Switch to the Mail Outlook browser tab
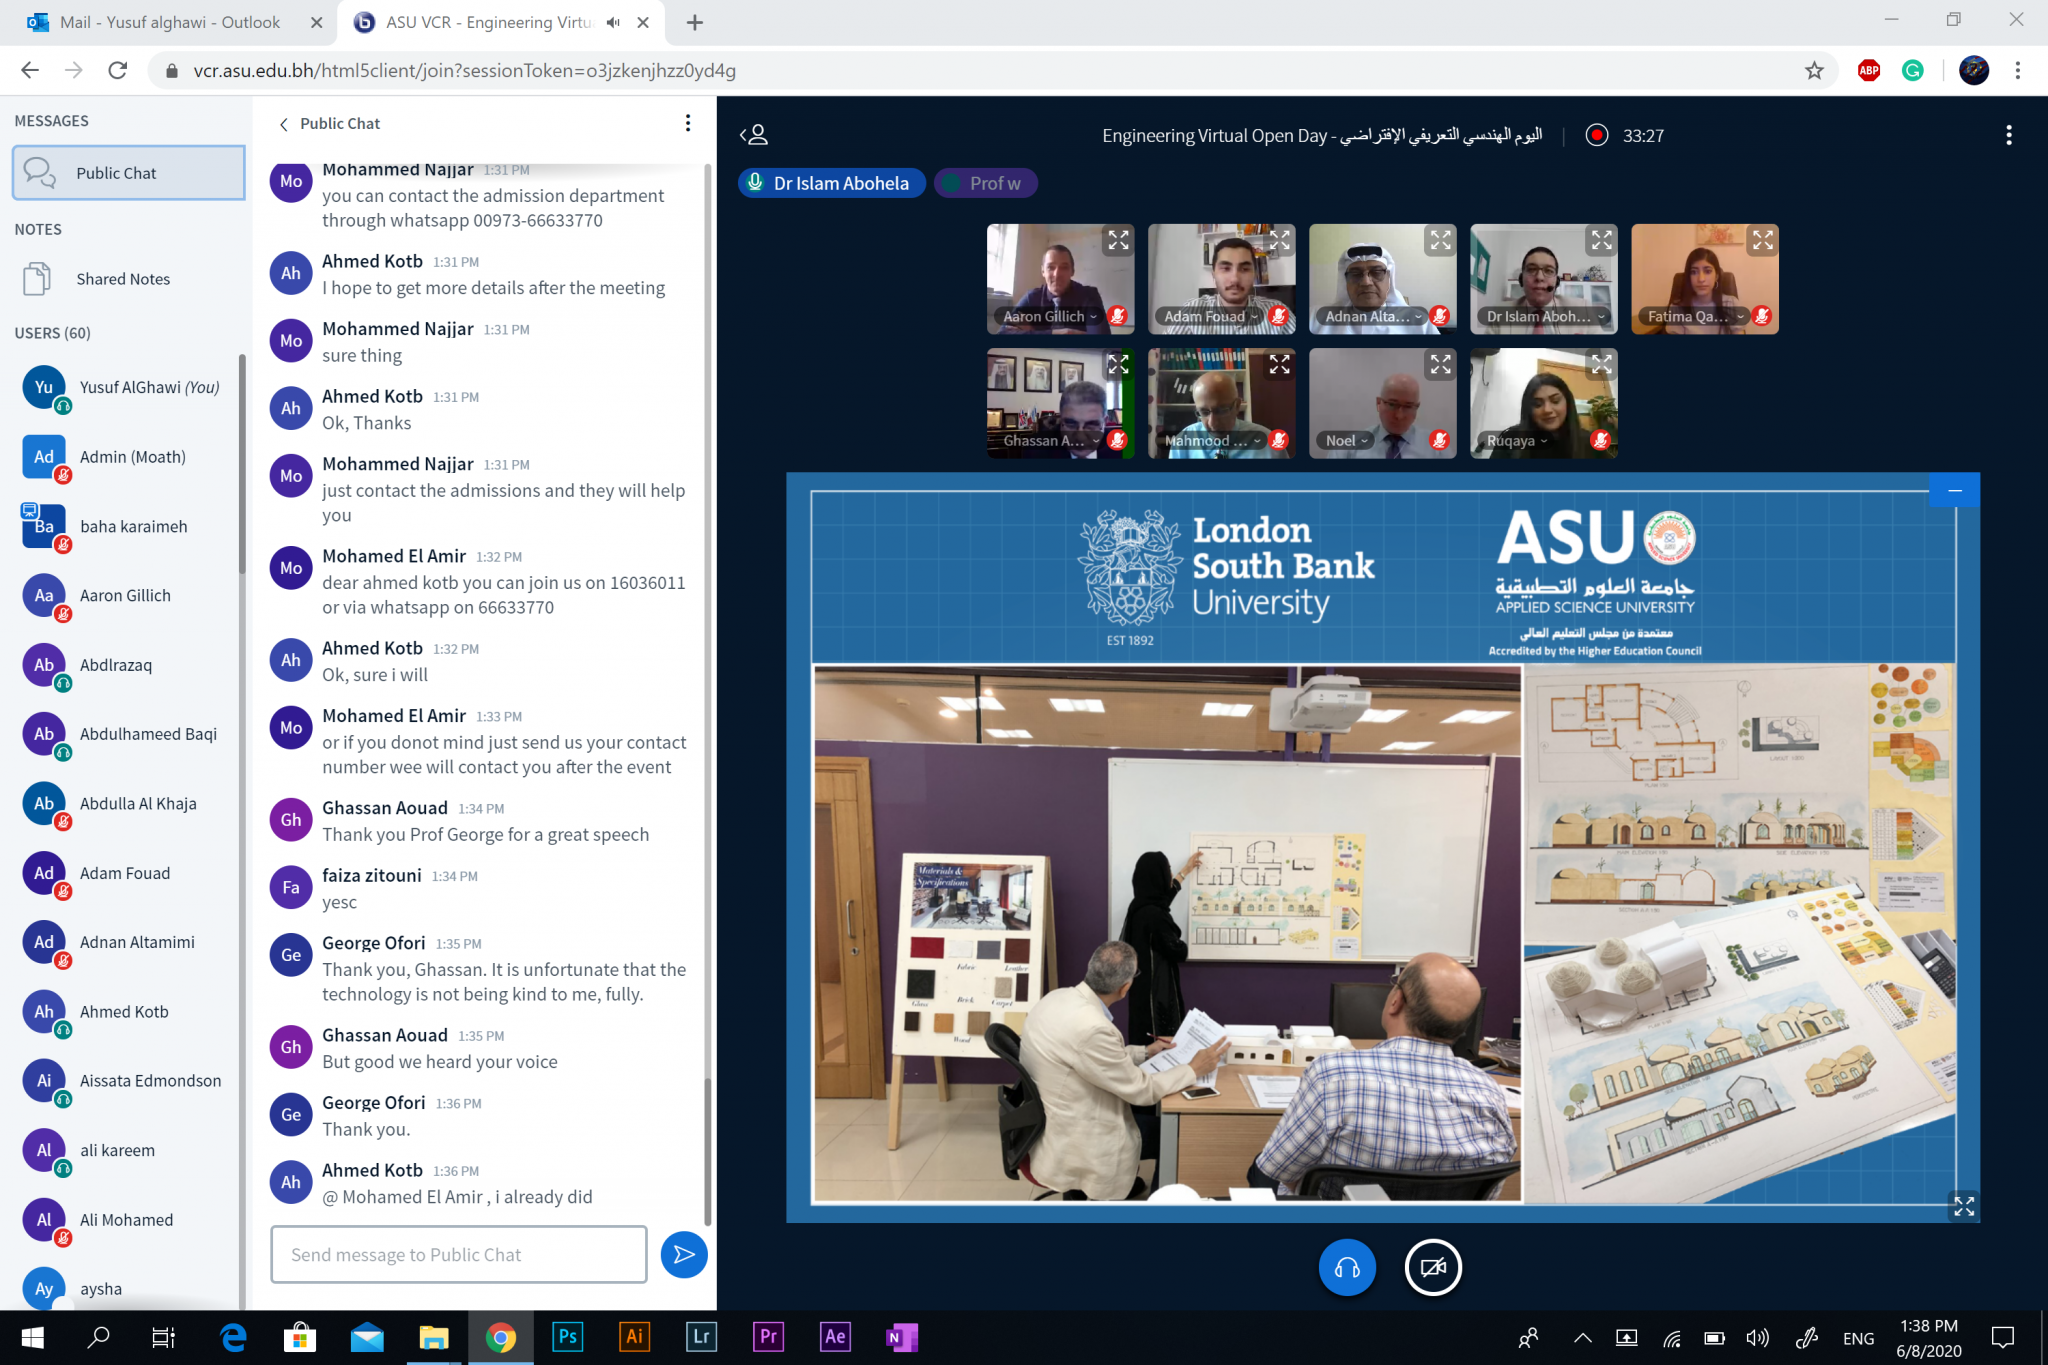 pyautogui.click(x=170, y=22)
